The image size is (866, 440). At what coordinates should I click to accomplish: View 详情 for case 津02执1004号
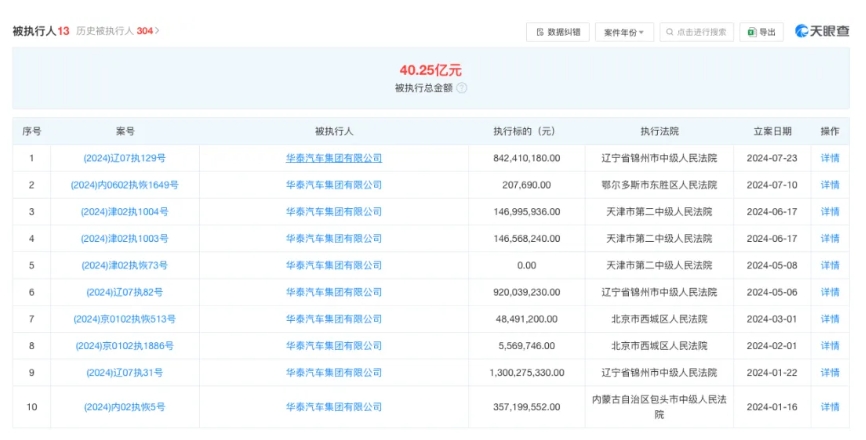click(x=830, y=211)
